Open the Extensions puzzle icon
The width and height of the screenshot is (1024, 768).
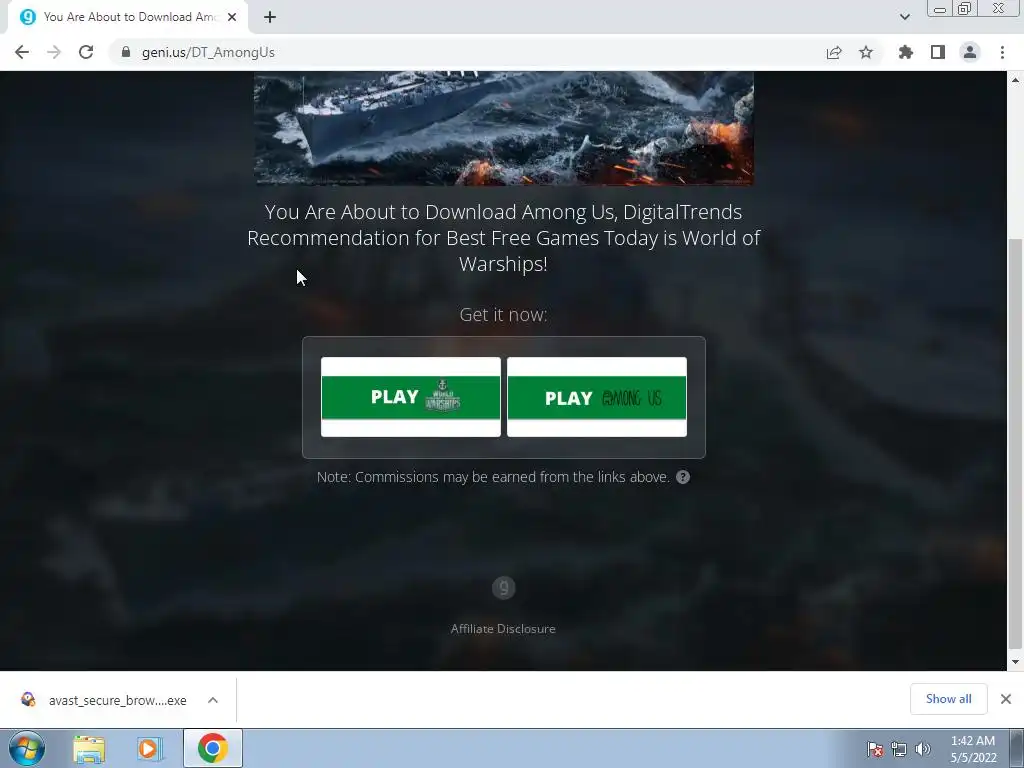coord(905,52)
